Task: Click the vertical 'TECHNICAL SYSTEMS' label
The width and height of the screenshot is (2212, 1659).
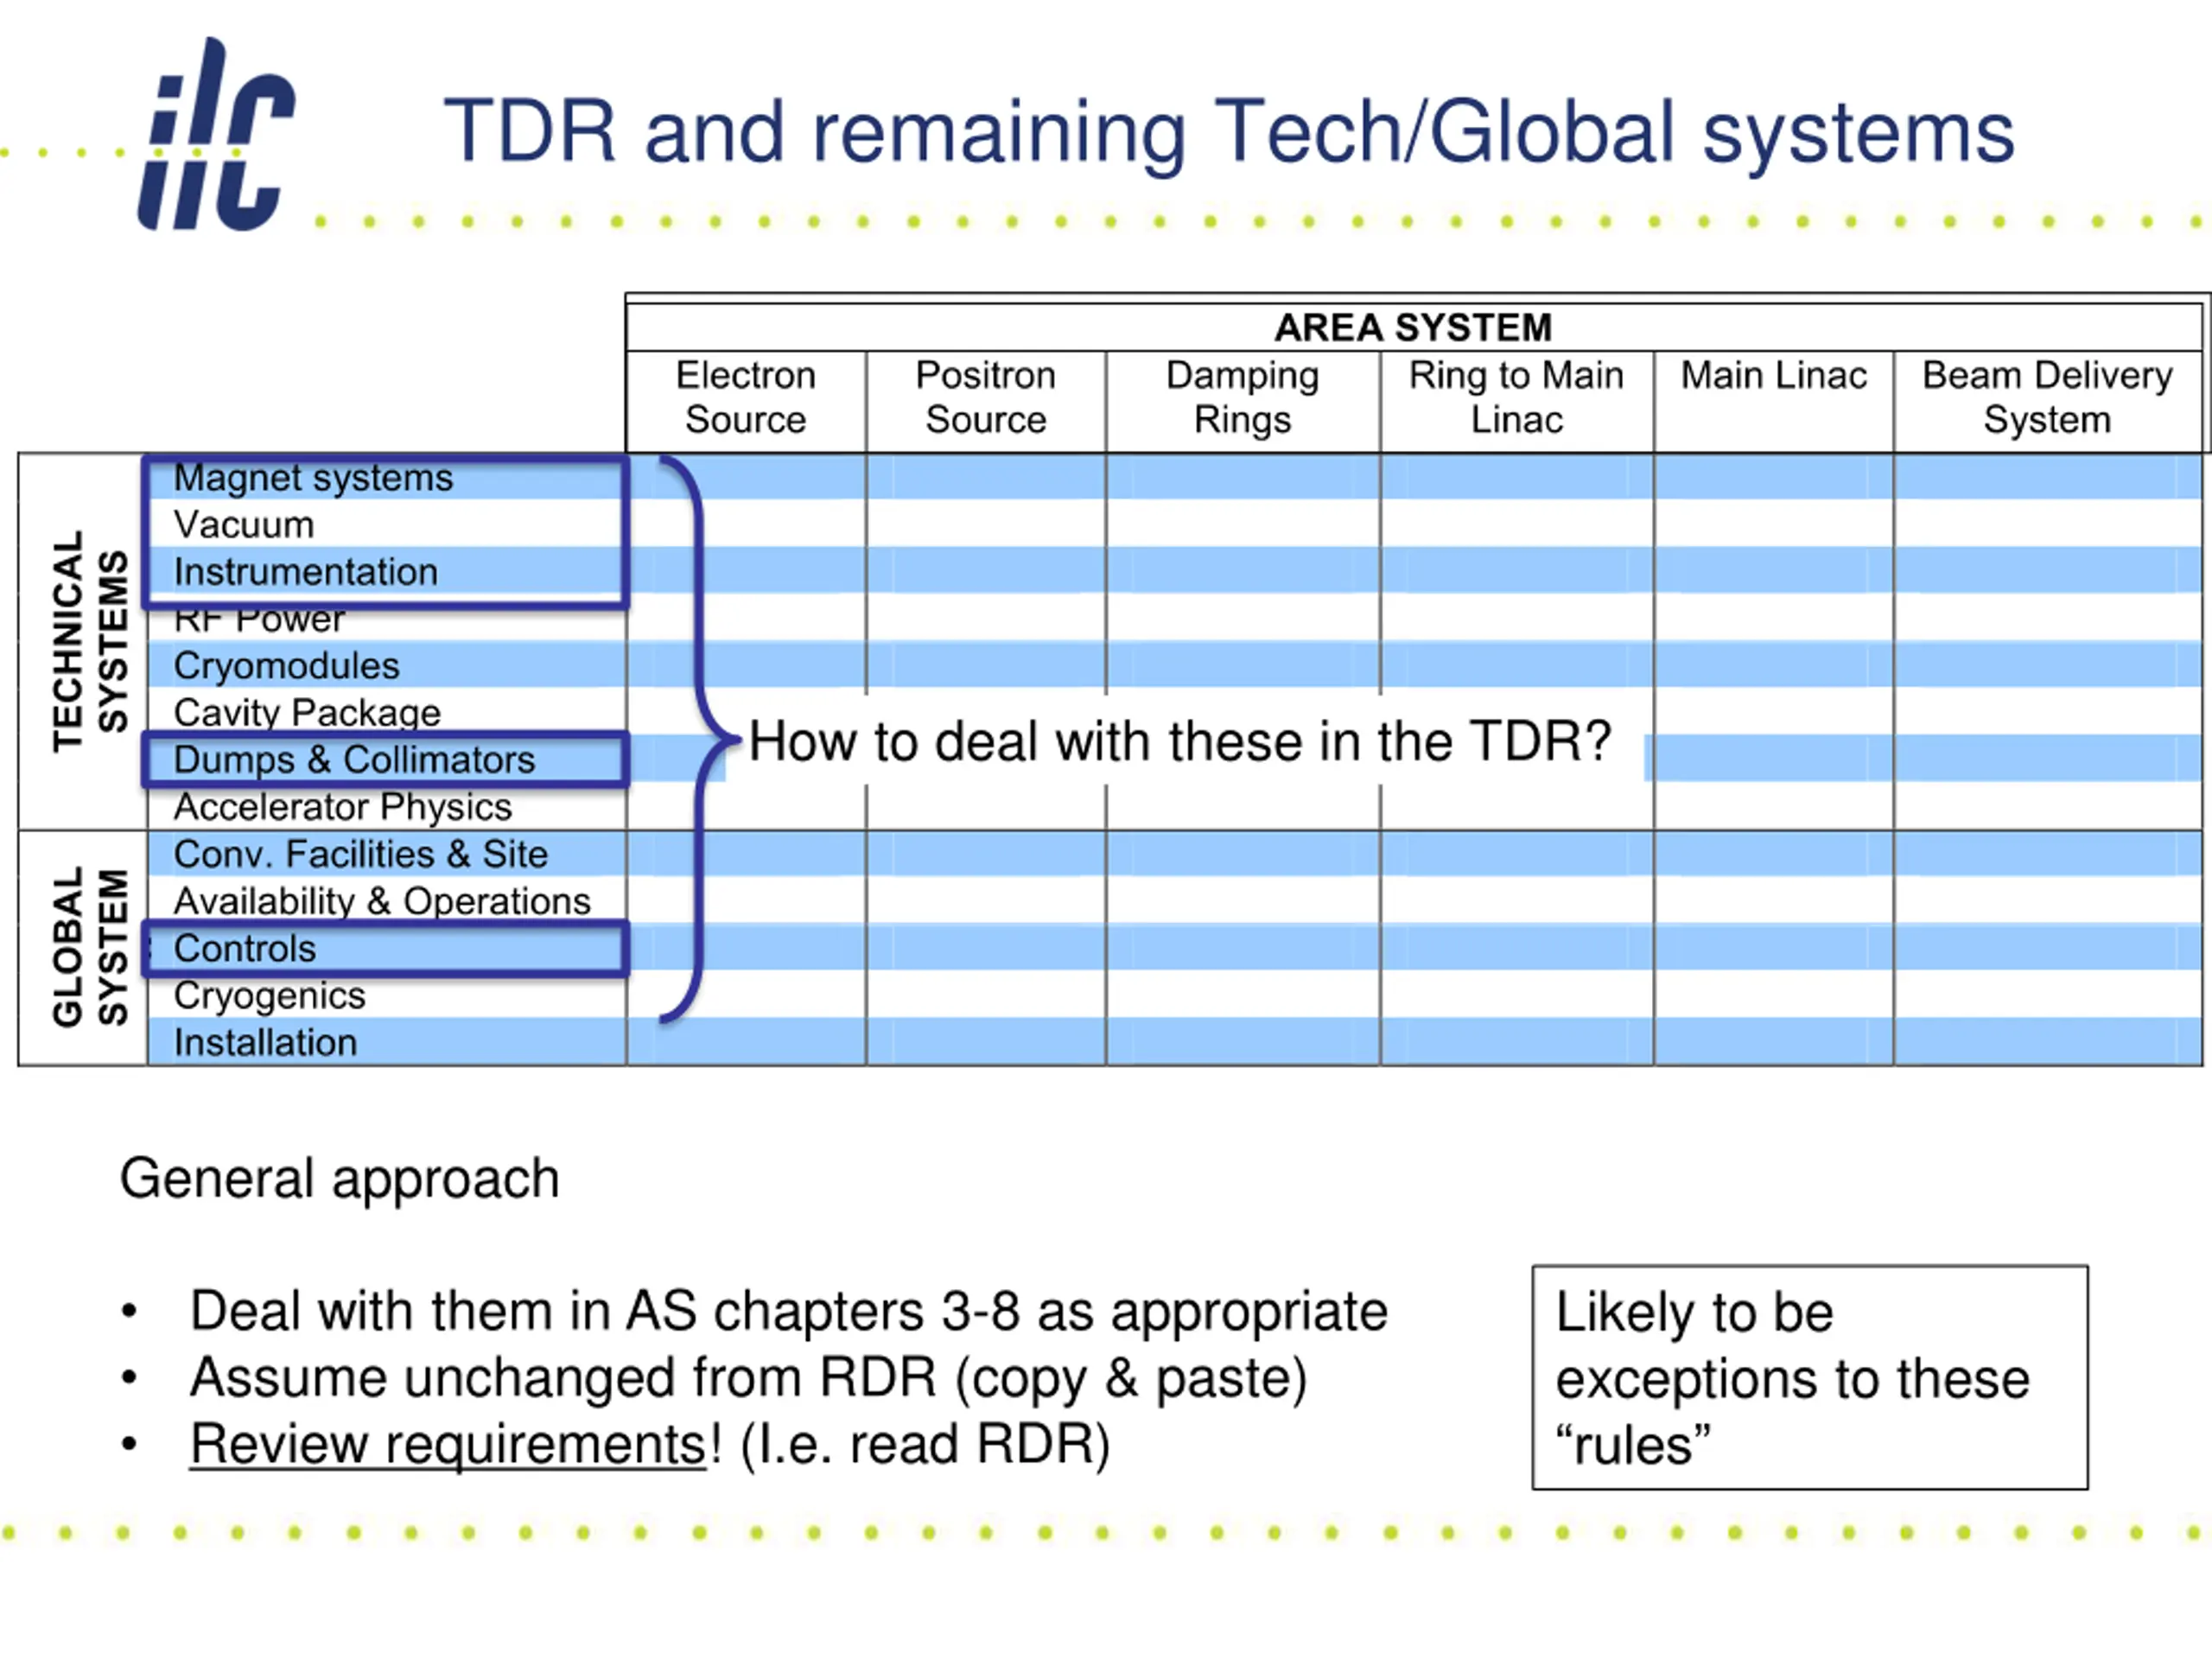Action: (x=90, y=641)
